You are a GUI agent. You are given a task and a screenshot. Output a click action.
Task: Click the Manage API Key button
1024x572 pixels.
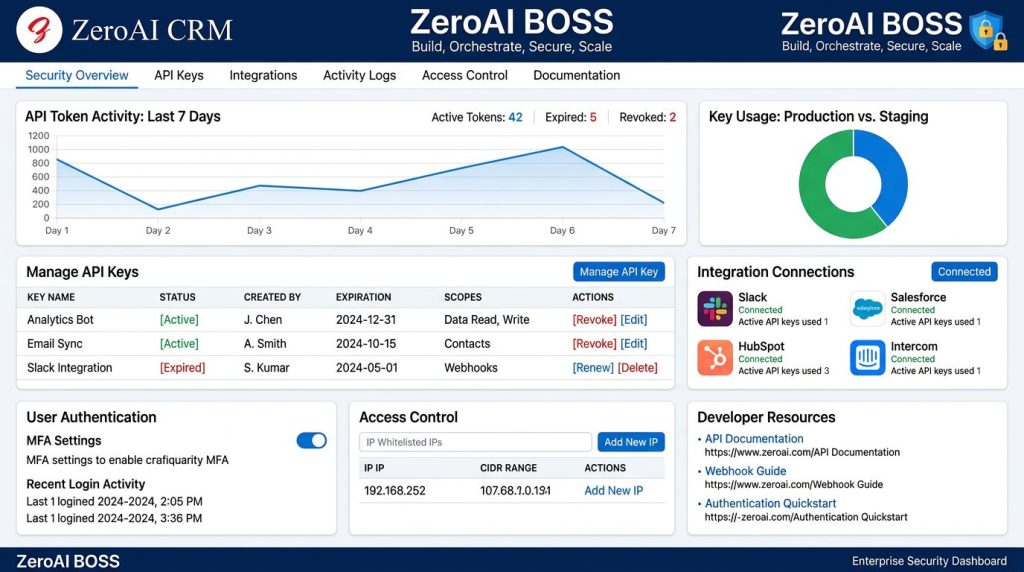[618, 272]
